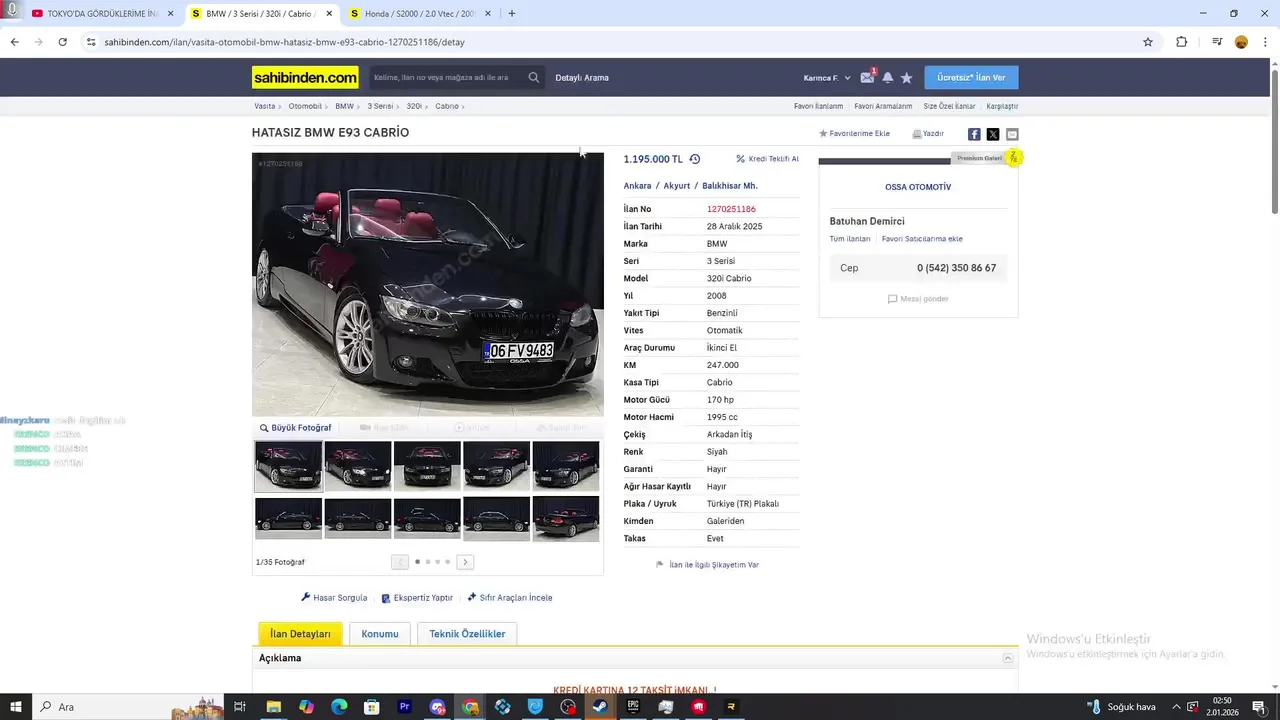The width and height of the screenshot is (1280, 720).
Task: Click Favori Satıcılarıma ekle link
Action: tap(922, 239)
